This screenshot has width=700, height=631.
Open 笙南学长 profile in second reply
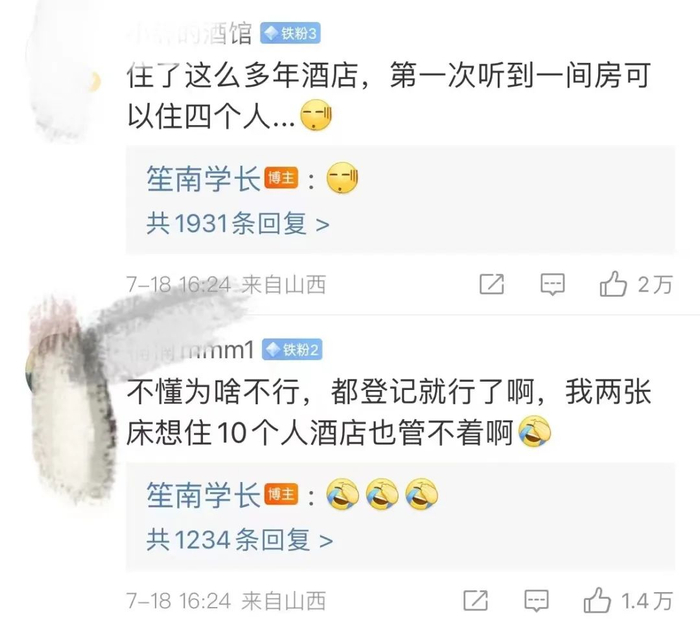tap(203, 495)
